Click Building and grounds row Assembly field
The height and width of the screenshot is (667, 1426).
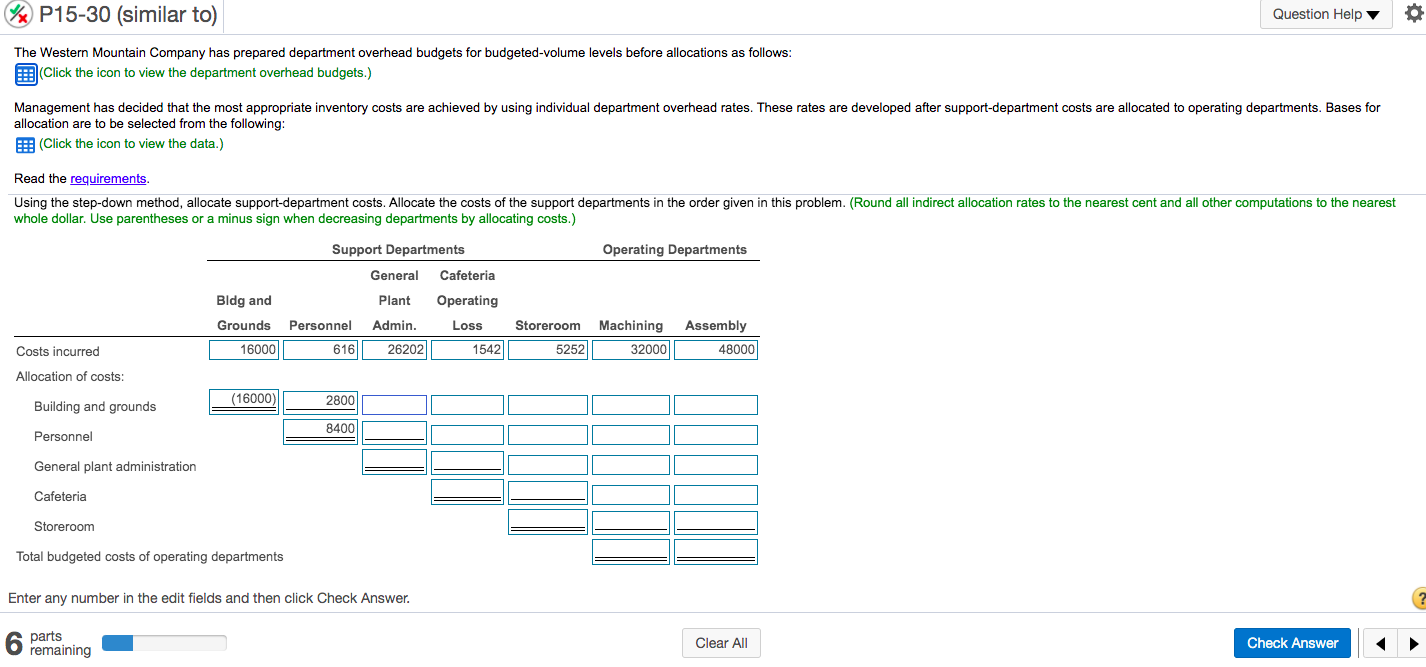pyautogui.click(x=716, y=405)
